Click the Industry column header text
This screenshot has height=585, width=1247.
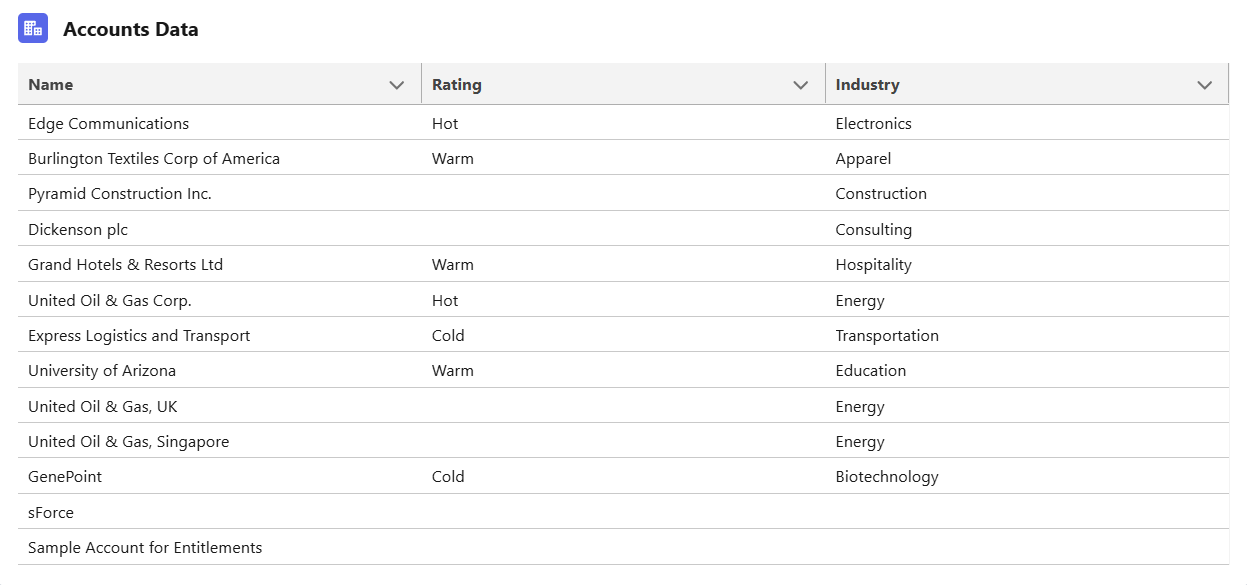click(x=868, y=85)
